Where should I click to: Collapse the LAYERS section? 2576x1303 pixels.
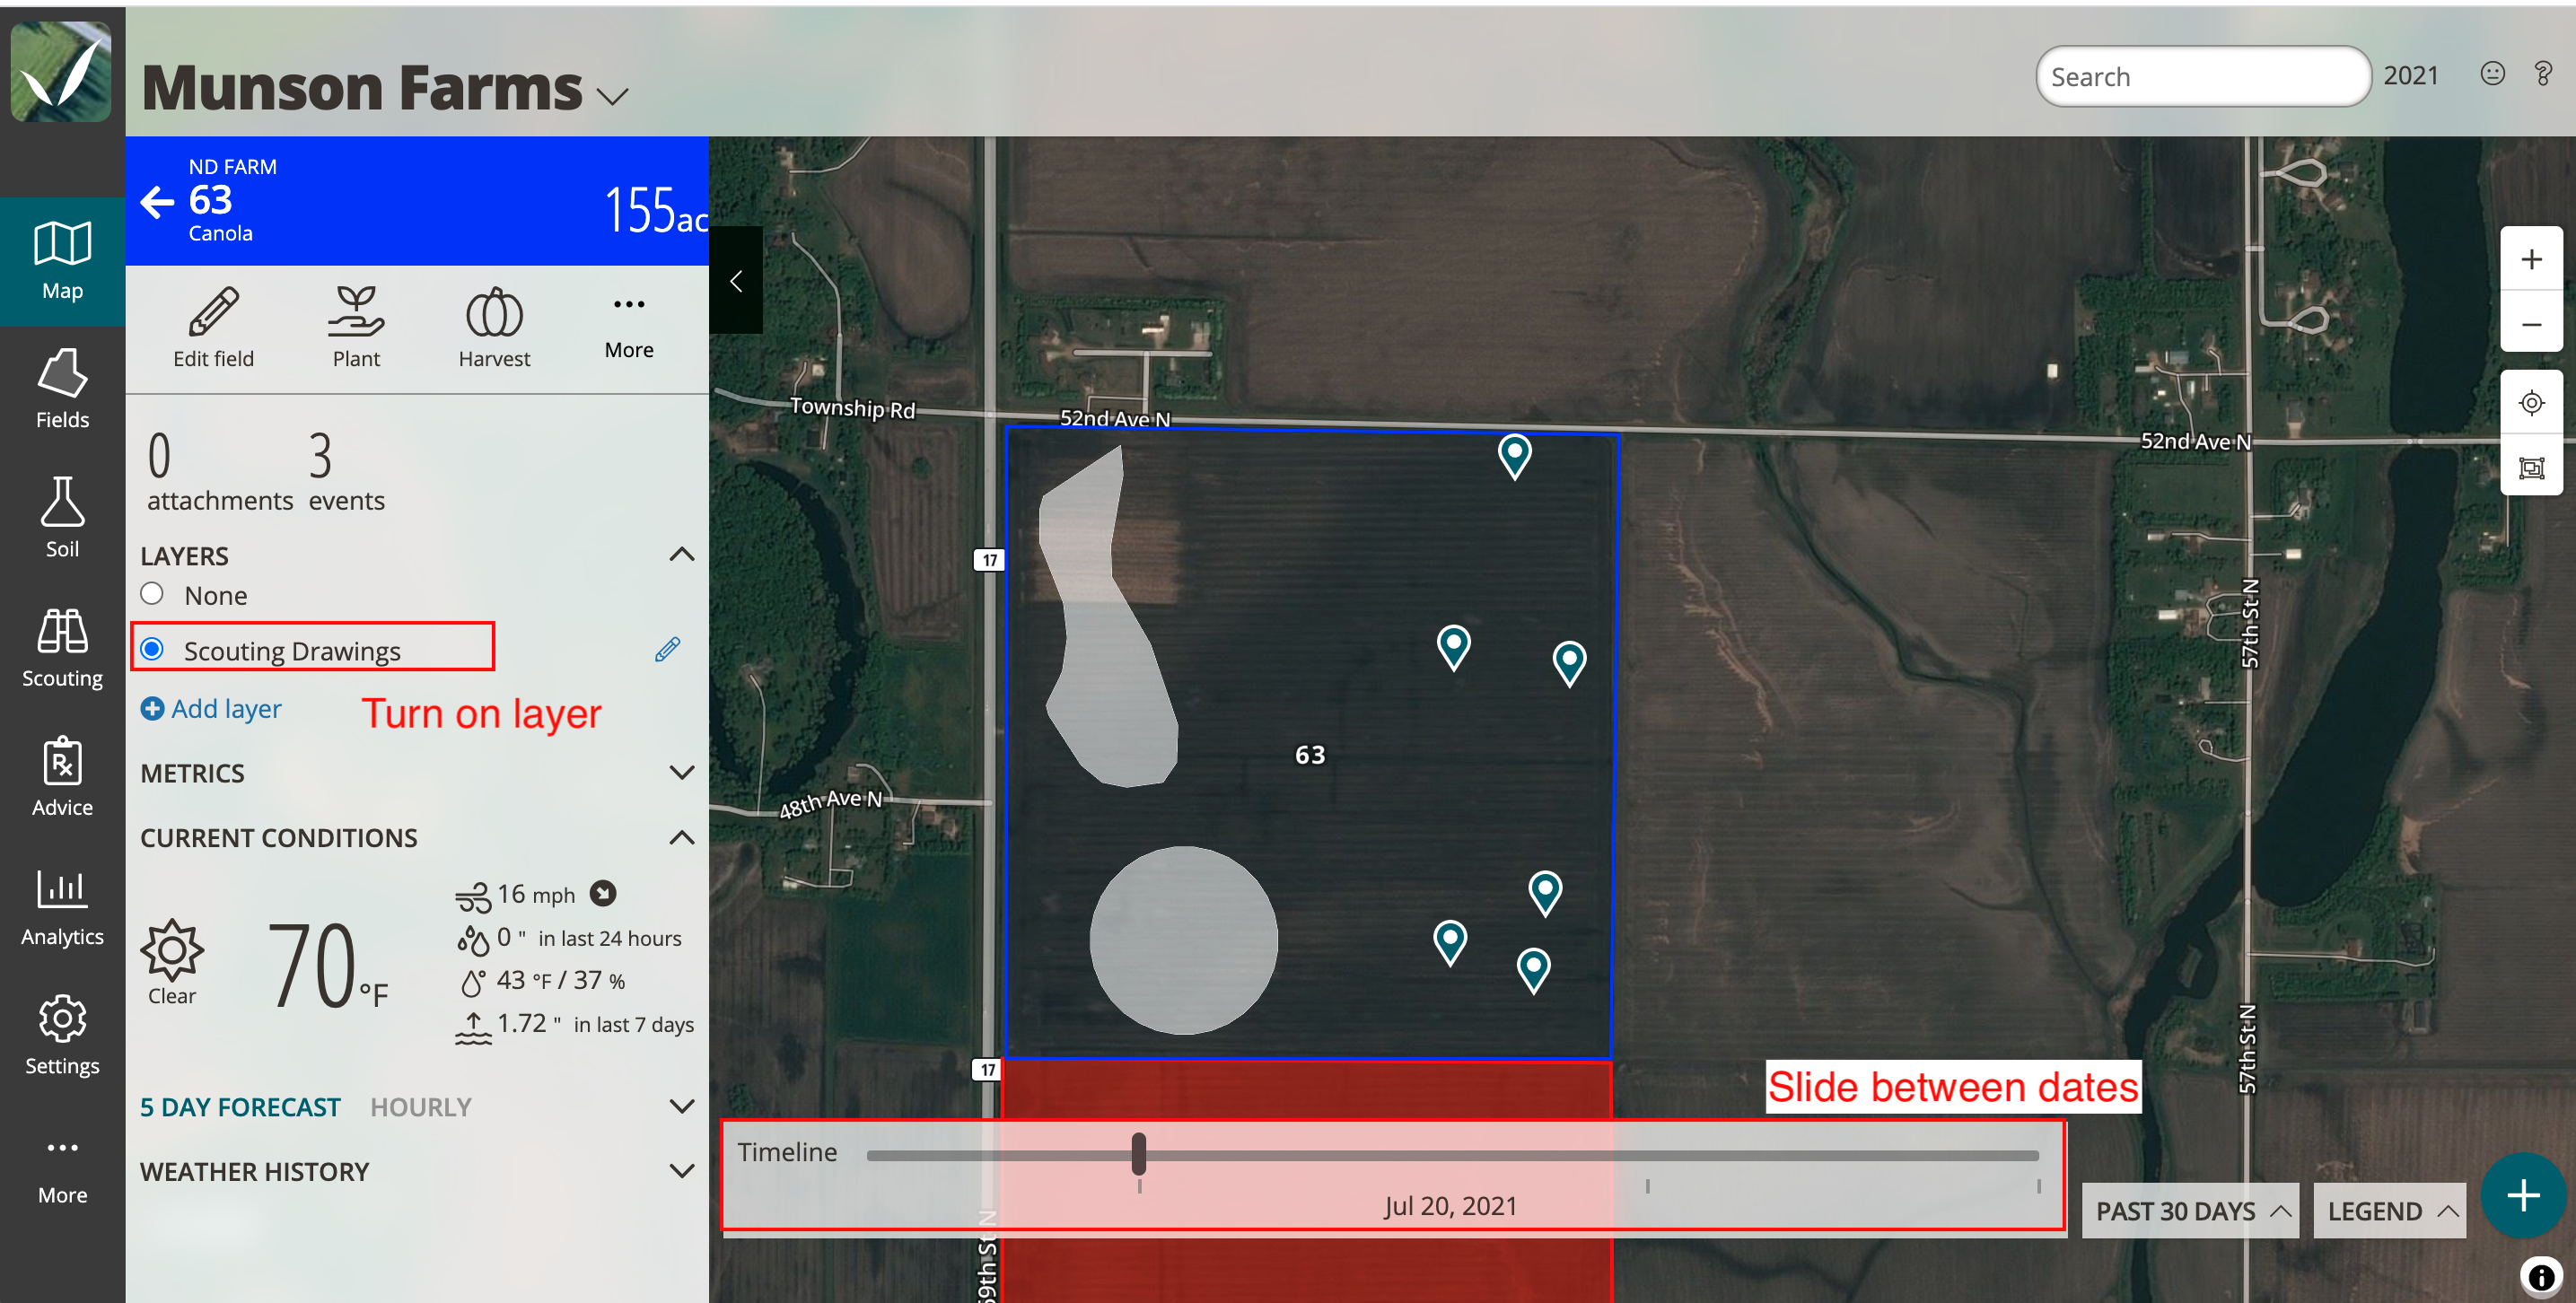(x=682, y=554)
